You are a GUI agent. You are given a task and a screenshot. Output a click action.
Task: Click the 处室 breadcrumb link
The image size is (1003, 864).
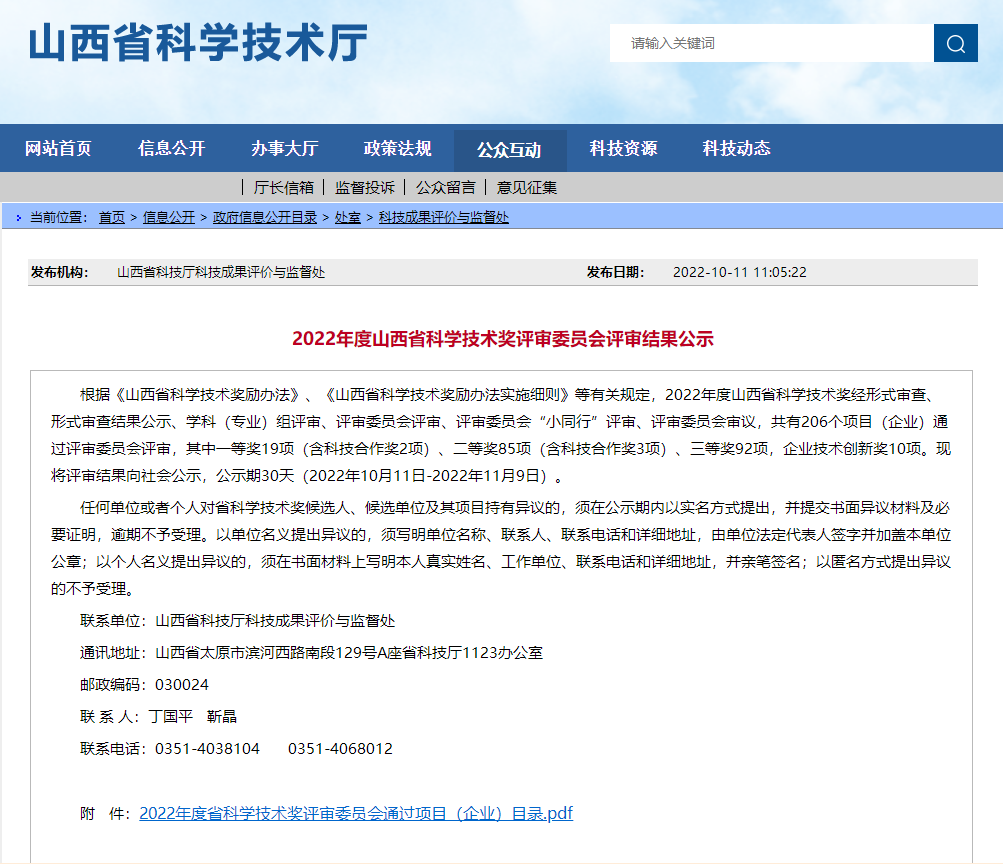coord(347,217)
